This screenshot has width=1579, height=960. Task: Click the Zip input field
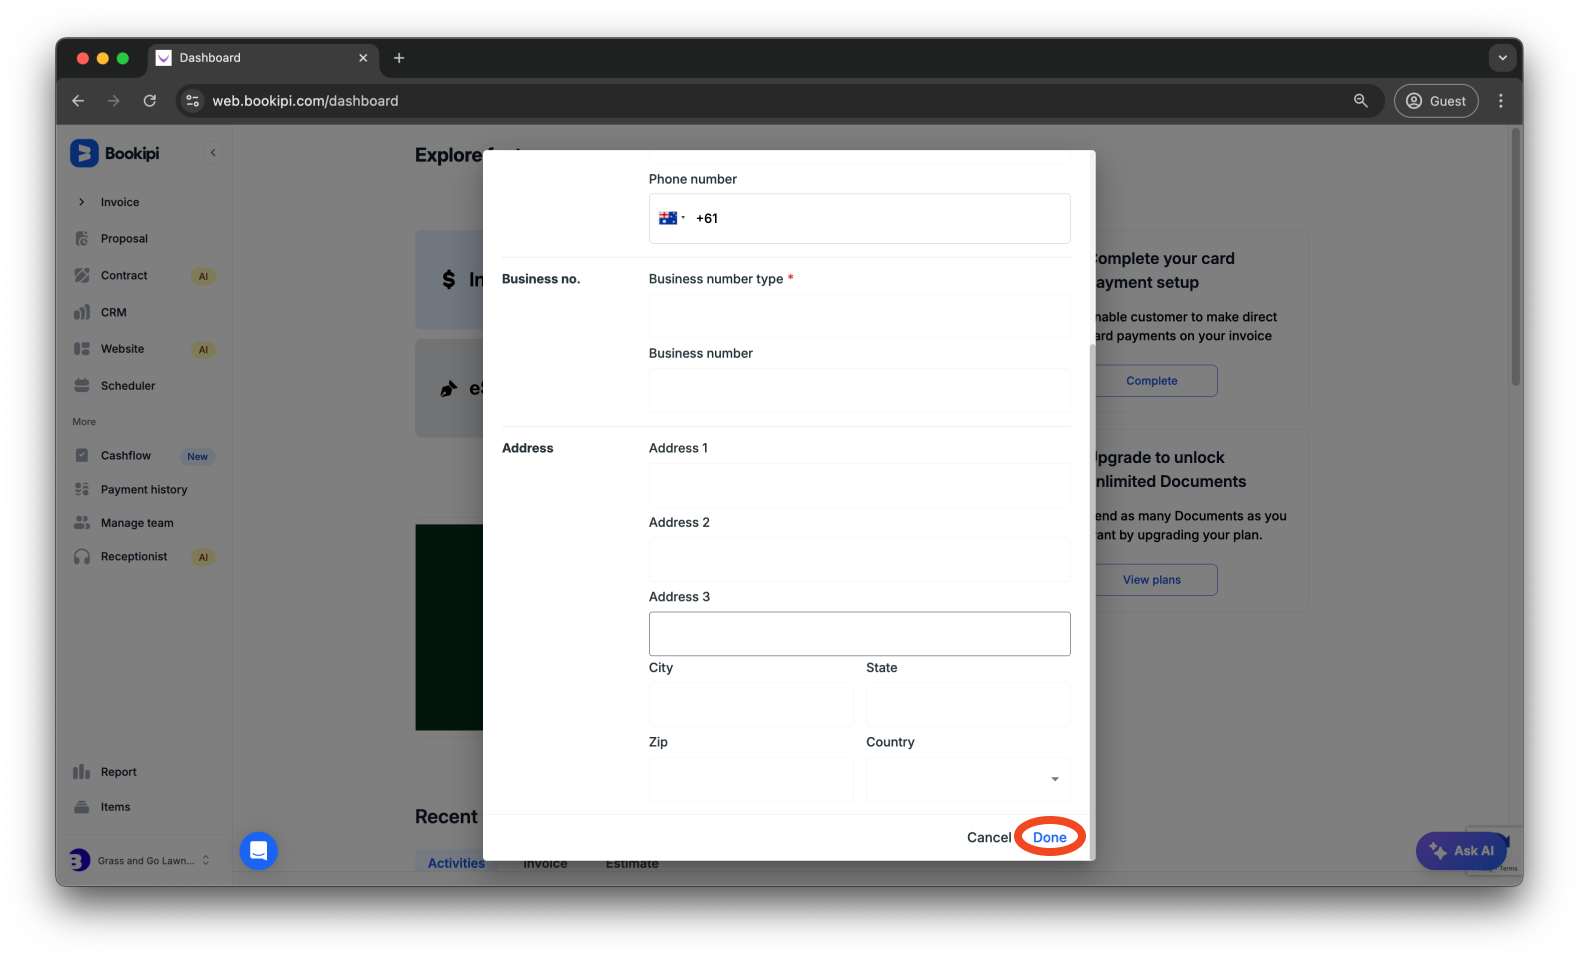click(751, 779)
